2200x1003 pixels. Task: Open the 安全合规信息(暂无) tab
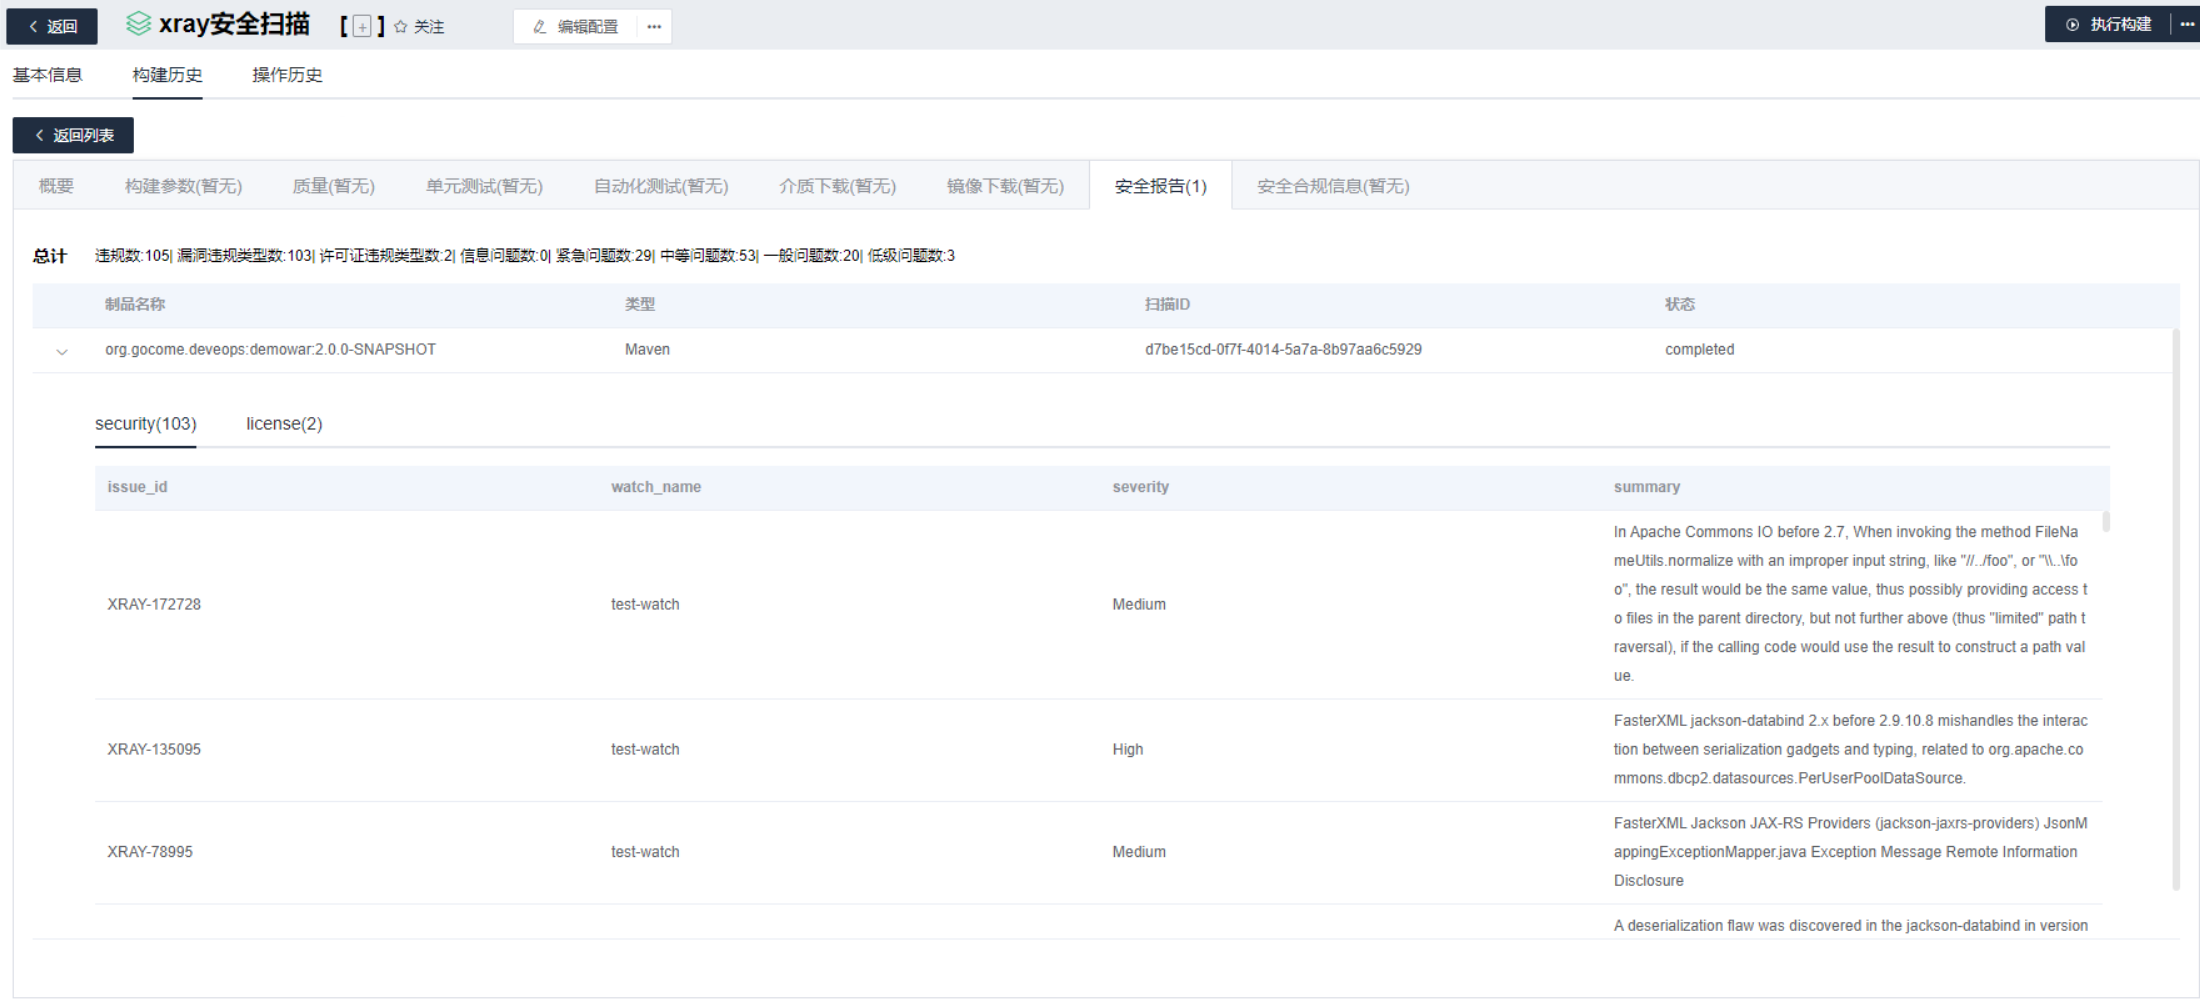tap(1332, 186)
